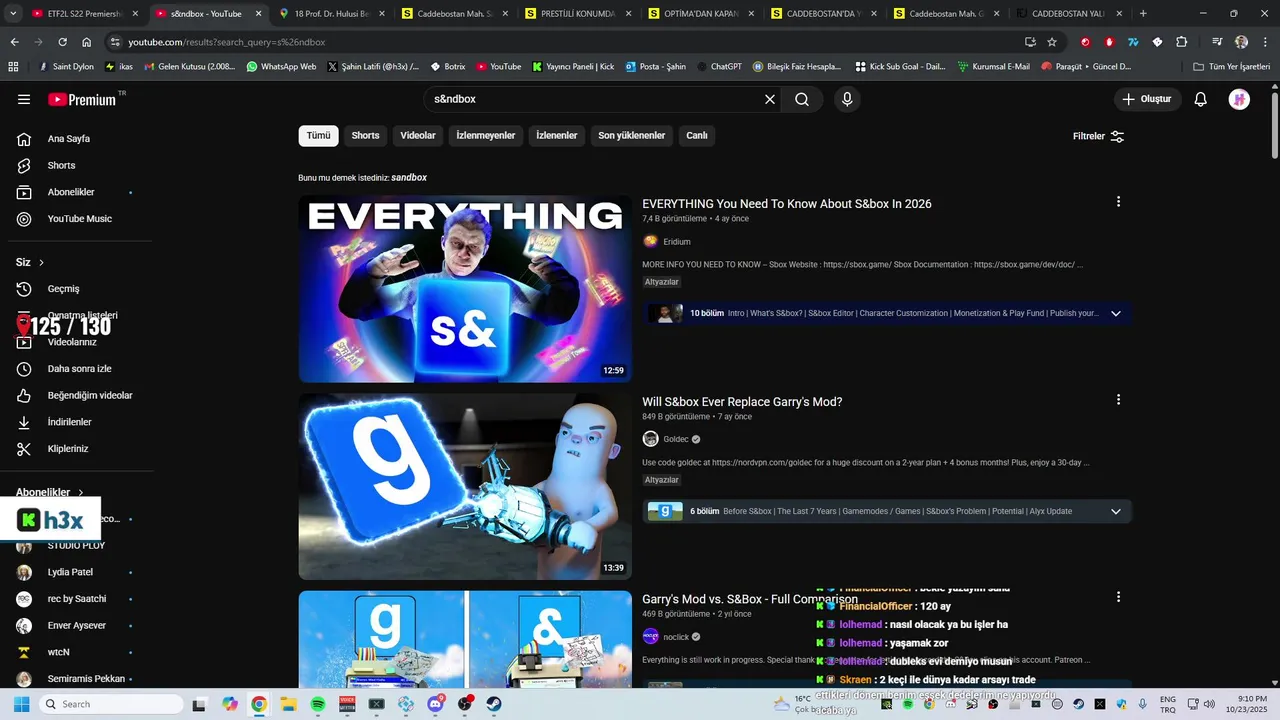The height and width of the screenshot is (720, 1280).
Task: Clear the search box with X
Action: tap(770, 99)
